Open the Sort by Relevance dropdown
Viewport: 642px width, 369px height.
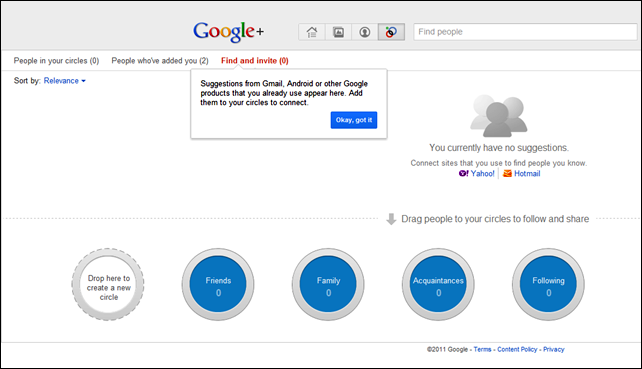[65, 81]
